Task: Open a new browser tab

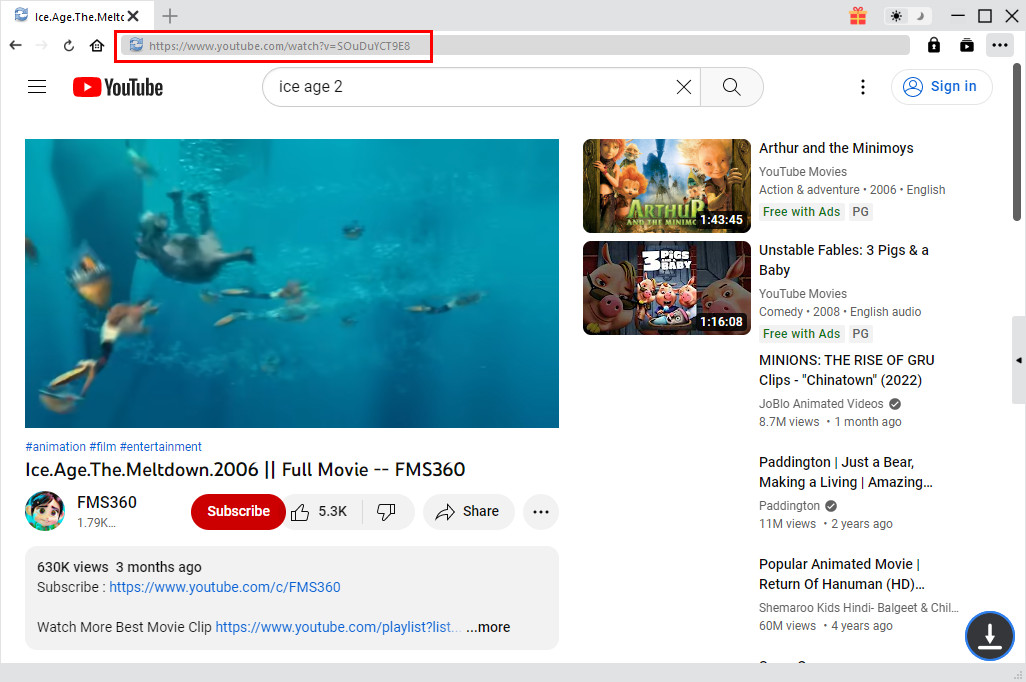Action: tap(170, 15)
